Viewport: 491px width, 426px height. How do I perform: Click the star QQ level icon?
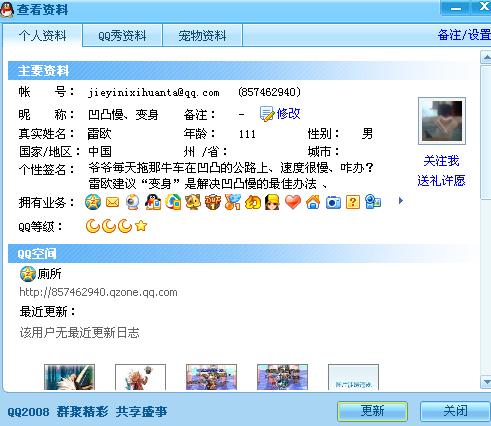click(x=141, y=226)
